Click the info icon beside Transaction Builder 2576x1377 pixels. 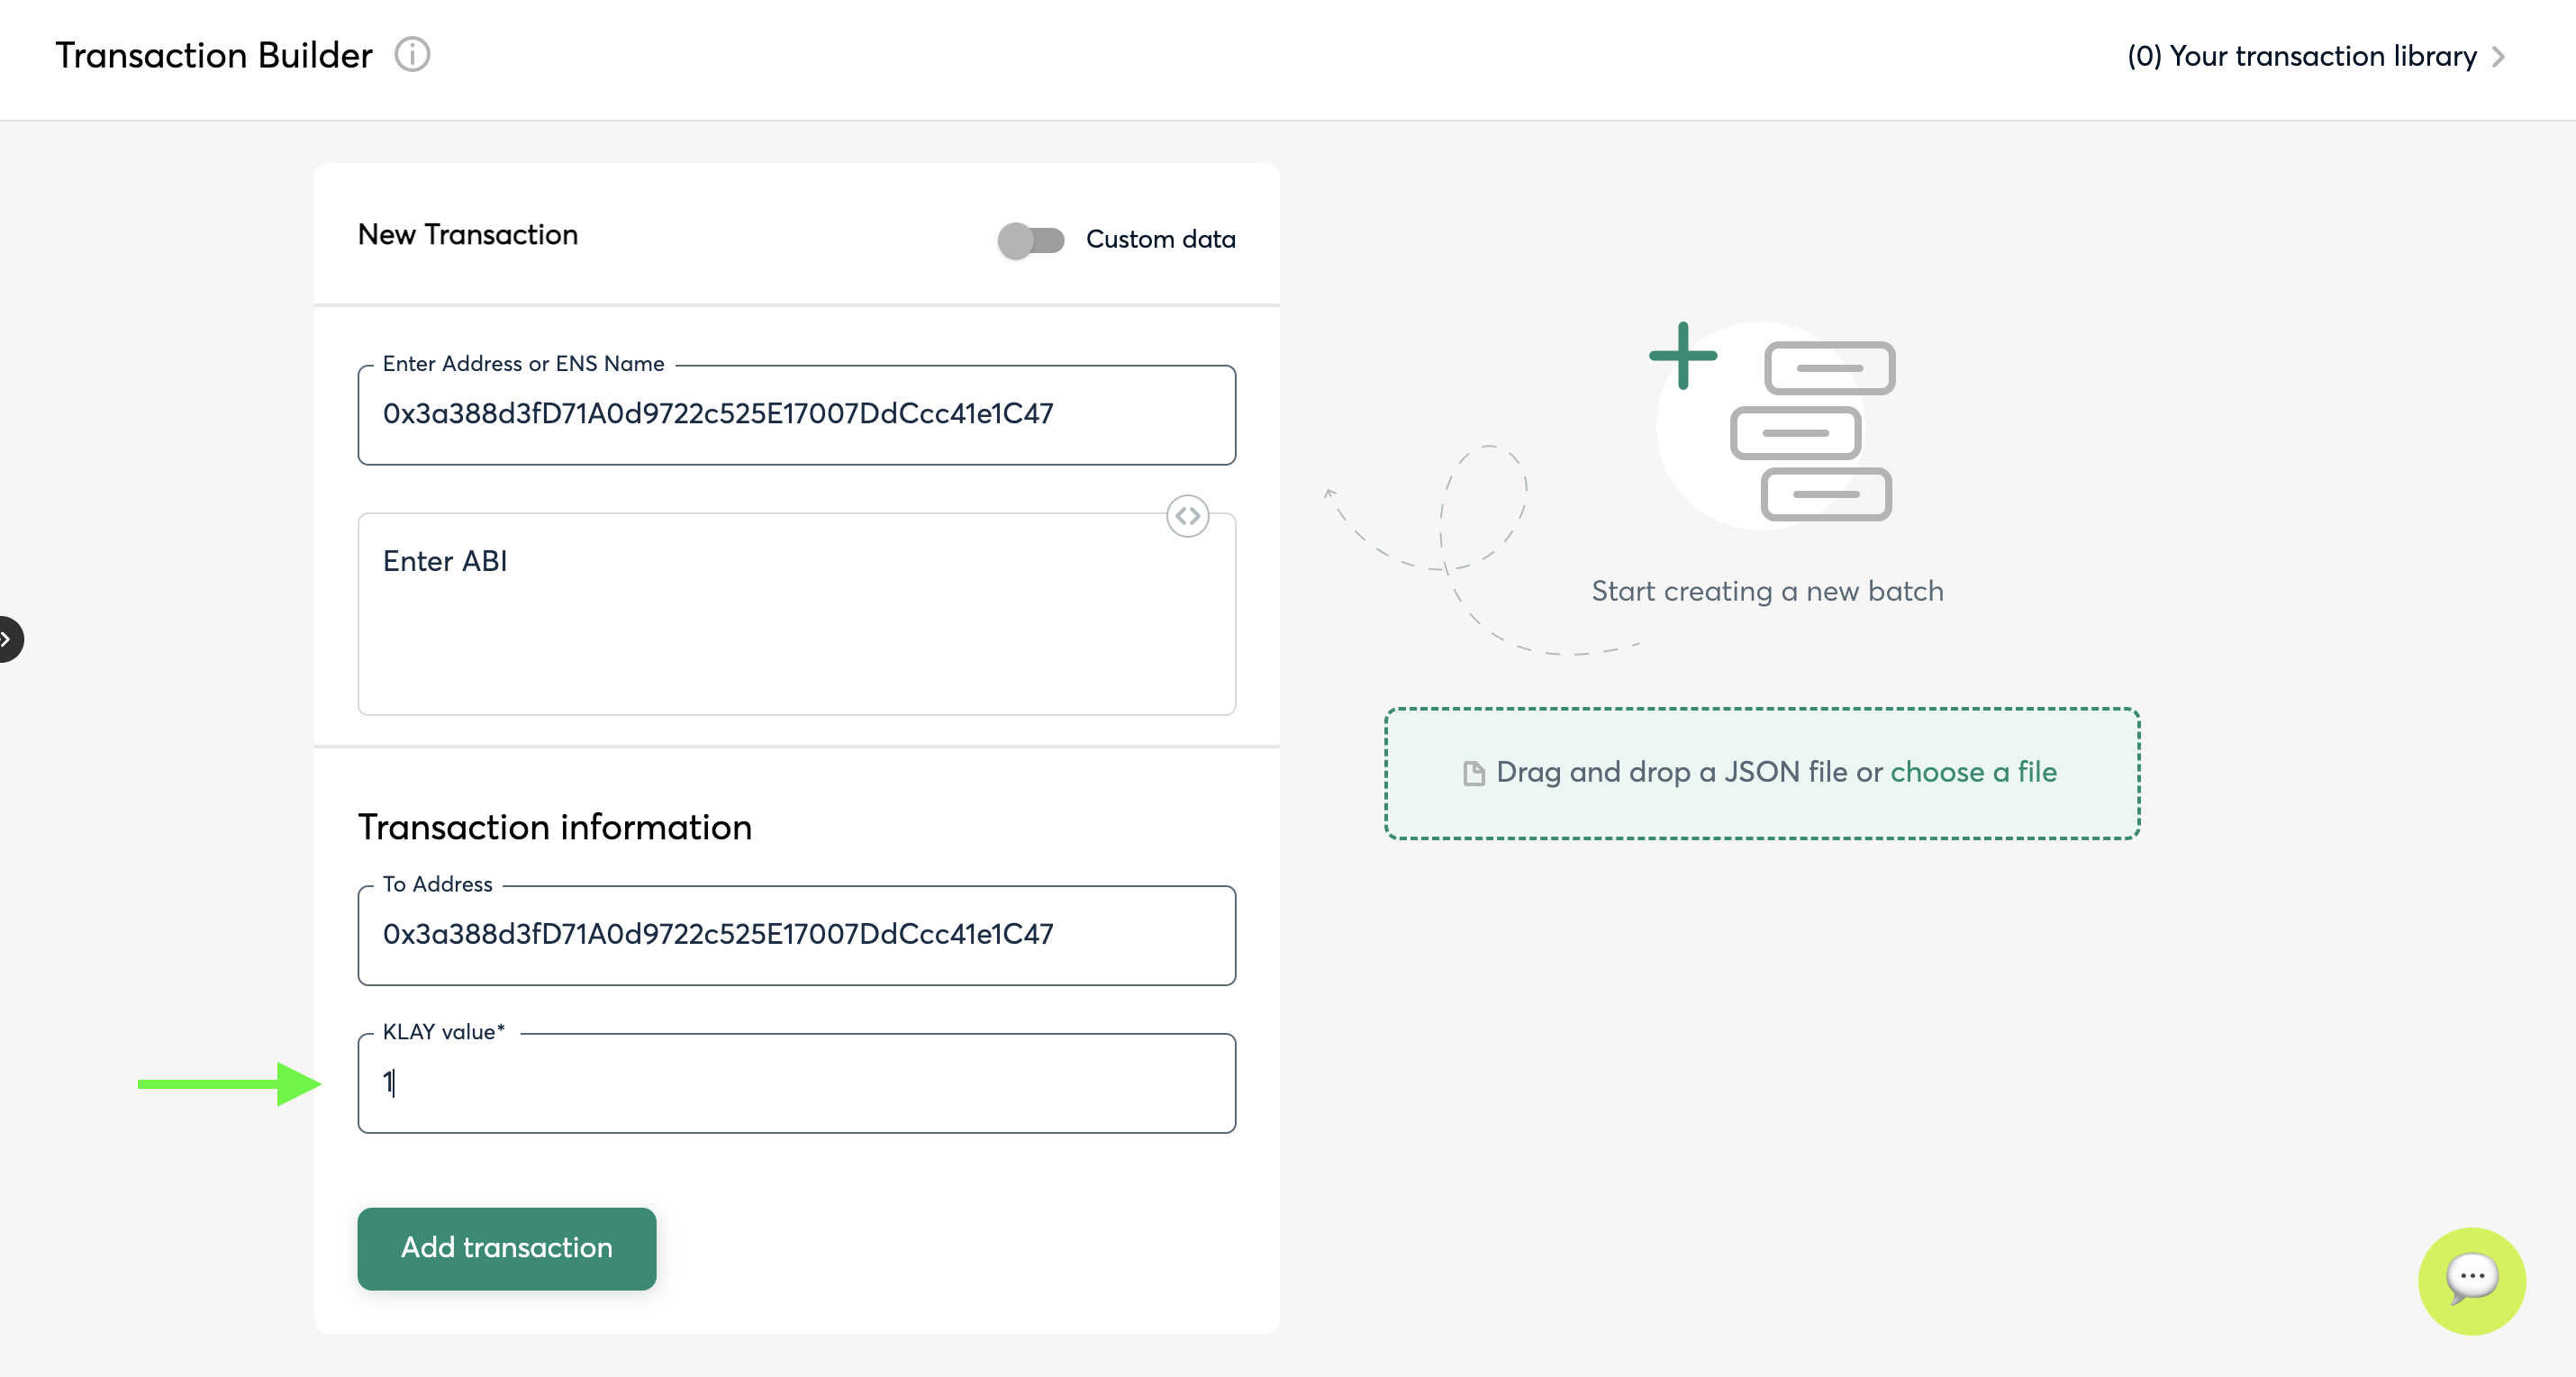[412, 54]
